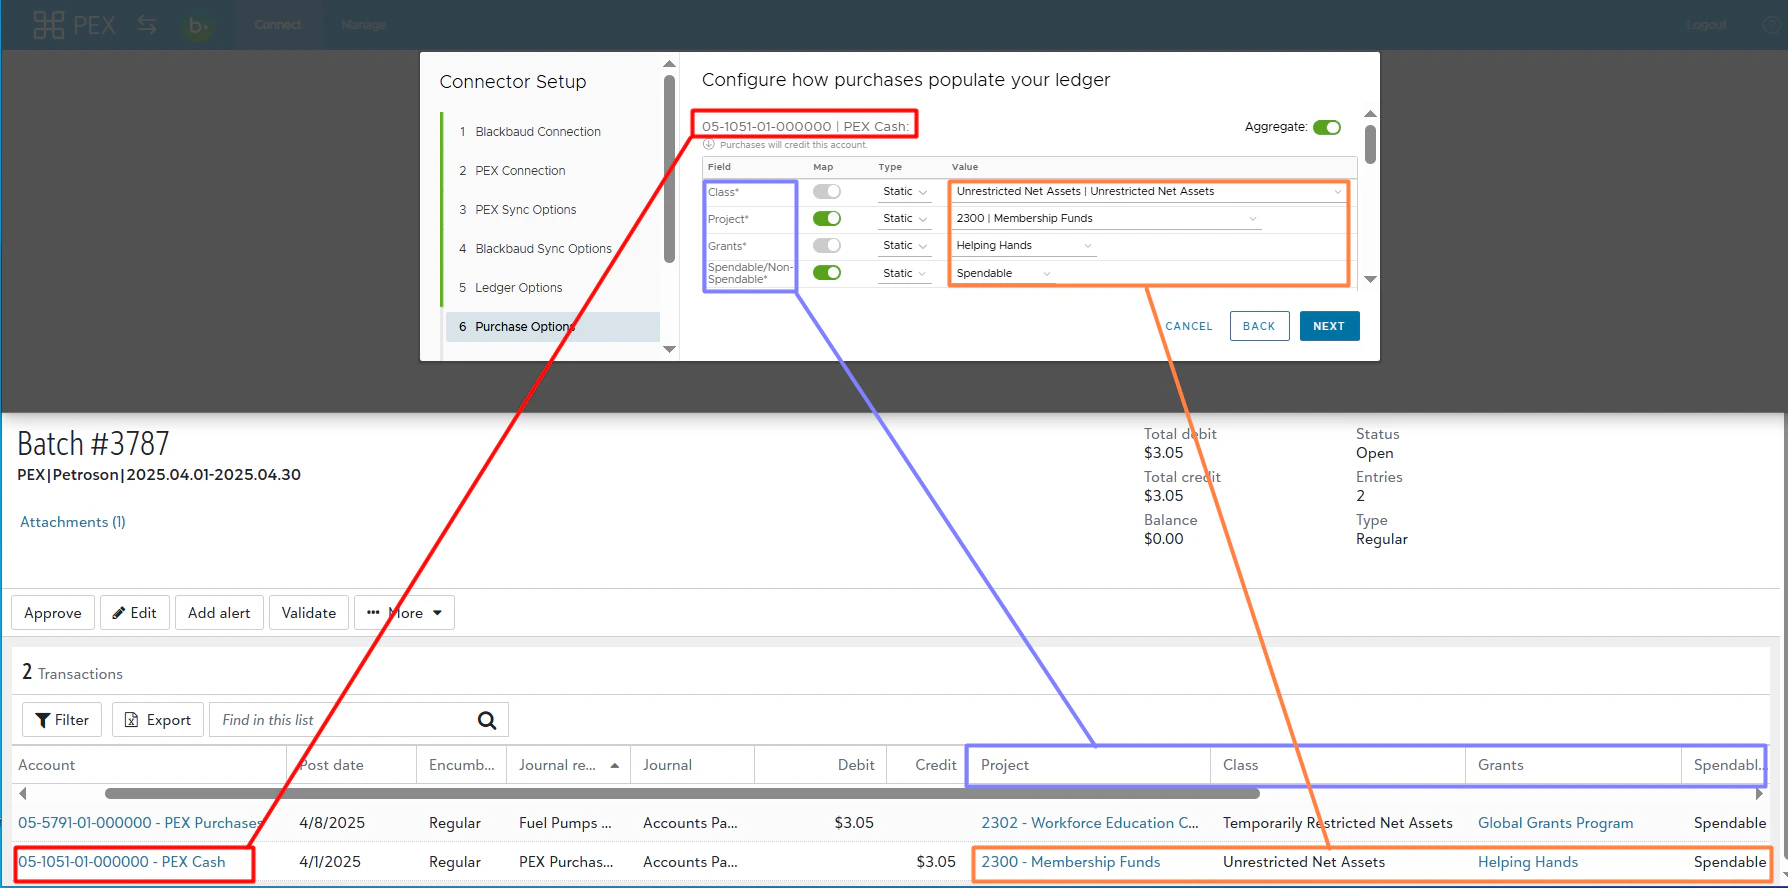Click the search magnifier icon
The height and width of the screenshot is (888, 1788).
point(487,720)
